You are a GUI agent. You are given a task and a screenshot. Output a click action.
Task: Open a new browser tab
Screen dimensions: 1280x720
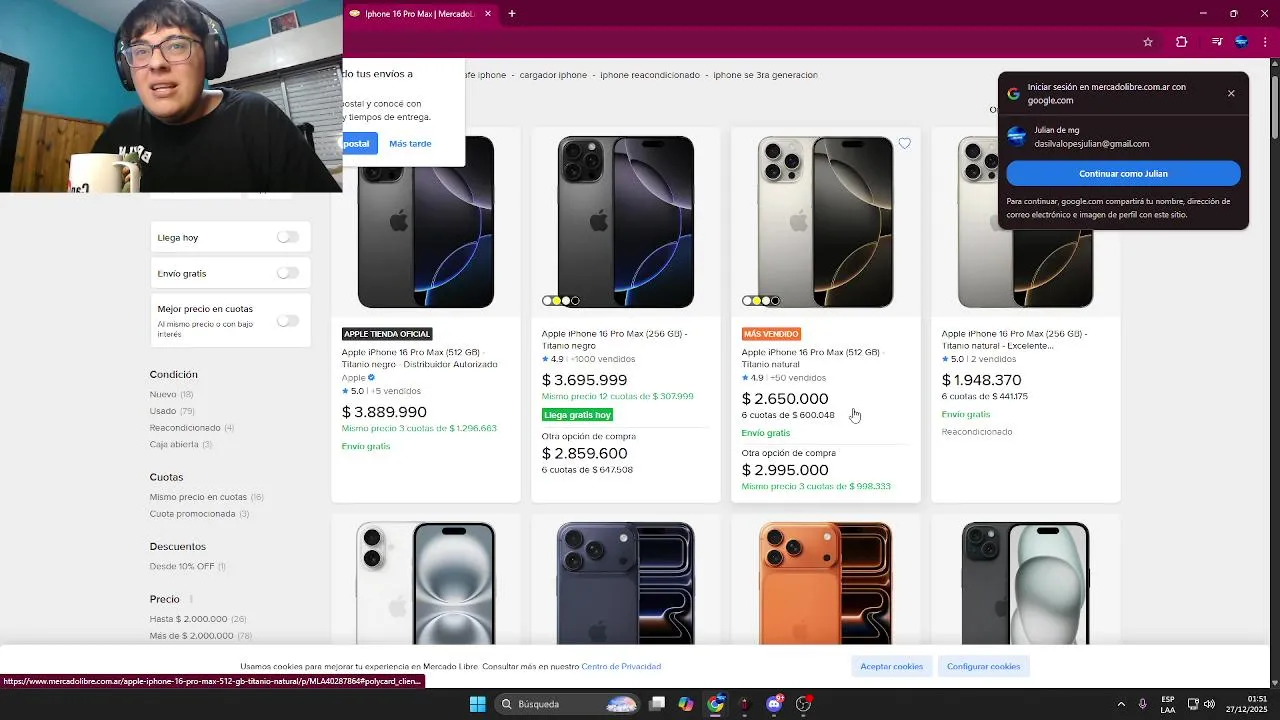pyautogui.click(x=512, y=14)
